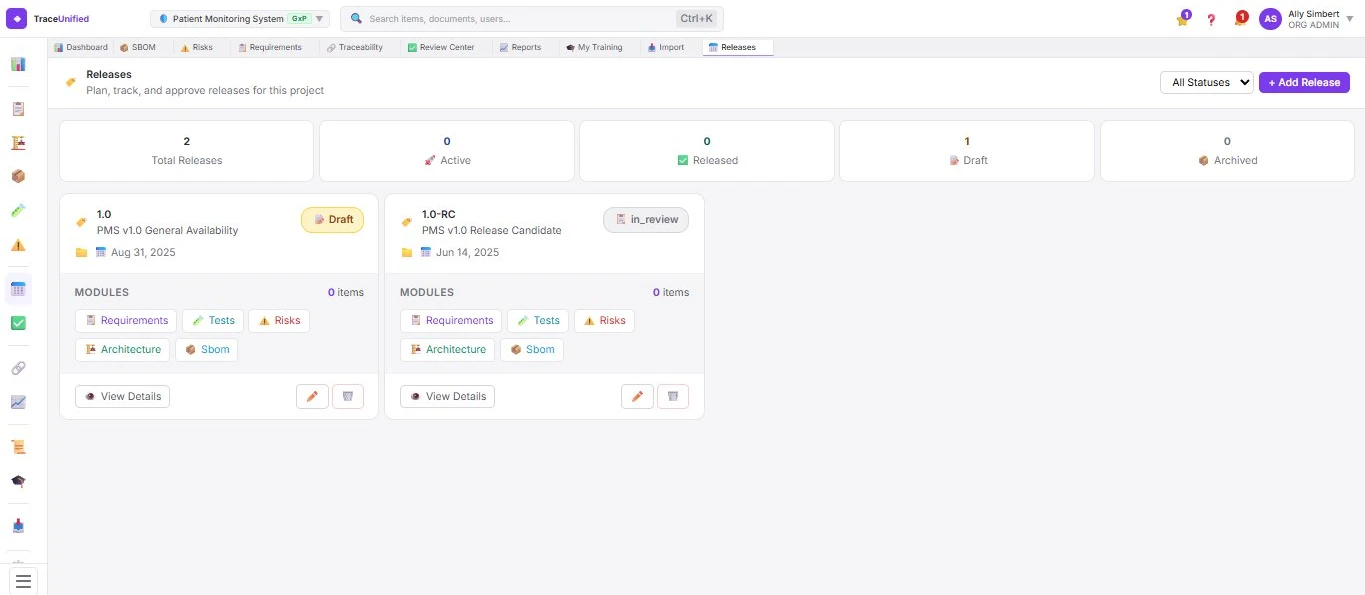Click the AS user avatar
1365x595 pixels.
(1270, 19)
